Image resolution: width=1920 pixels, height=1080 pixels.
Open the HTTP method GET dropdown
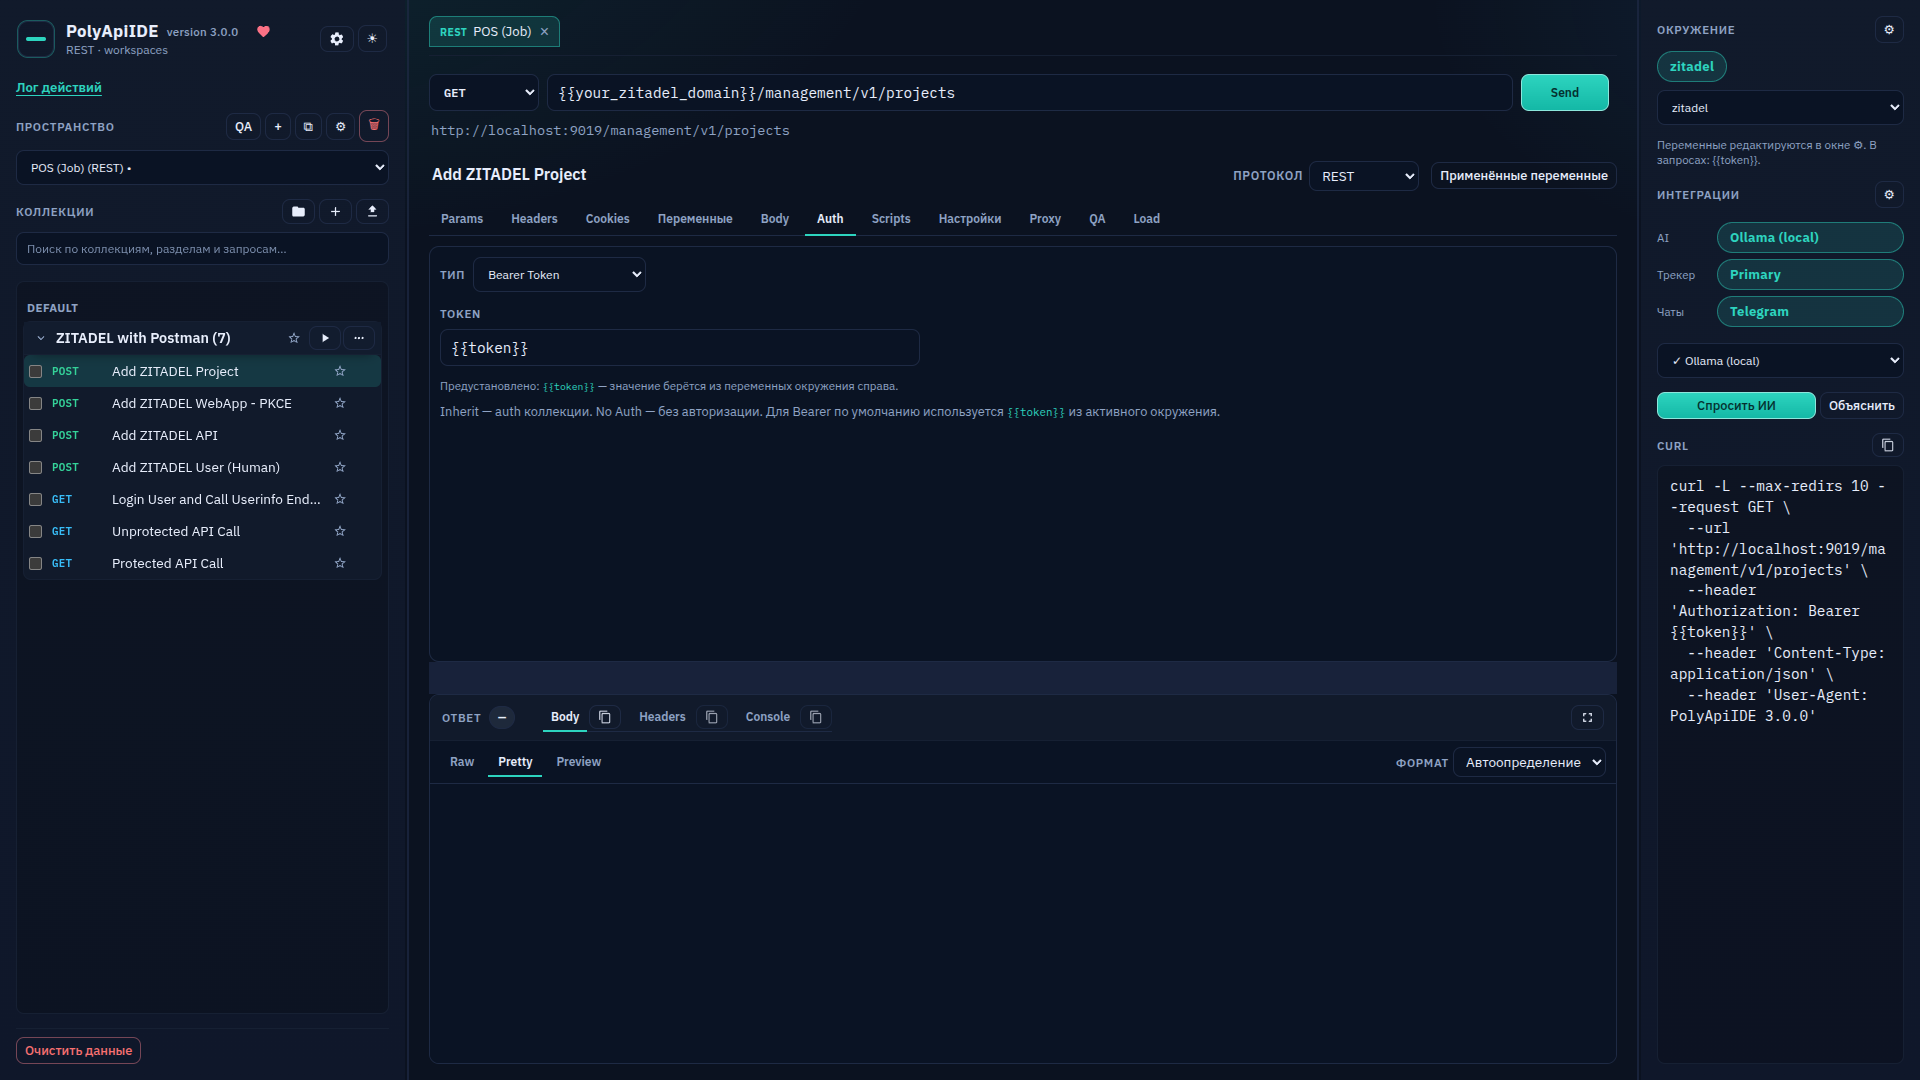(x=484, y=93)
